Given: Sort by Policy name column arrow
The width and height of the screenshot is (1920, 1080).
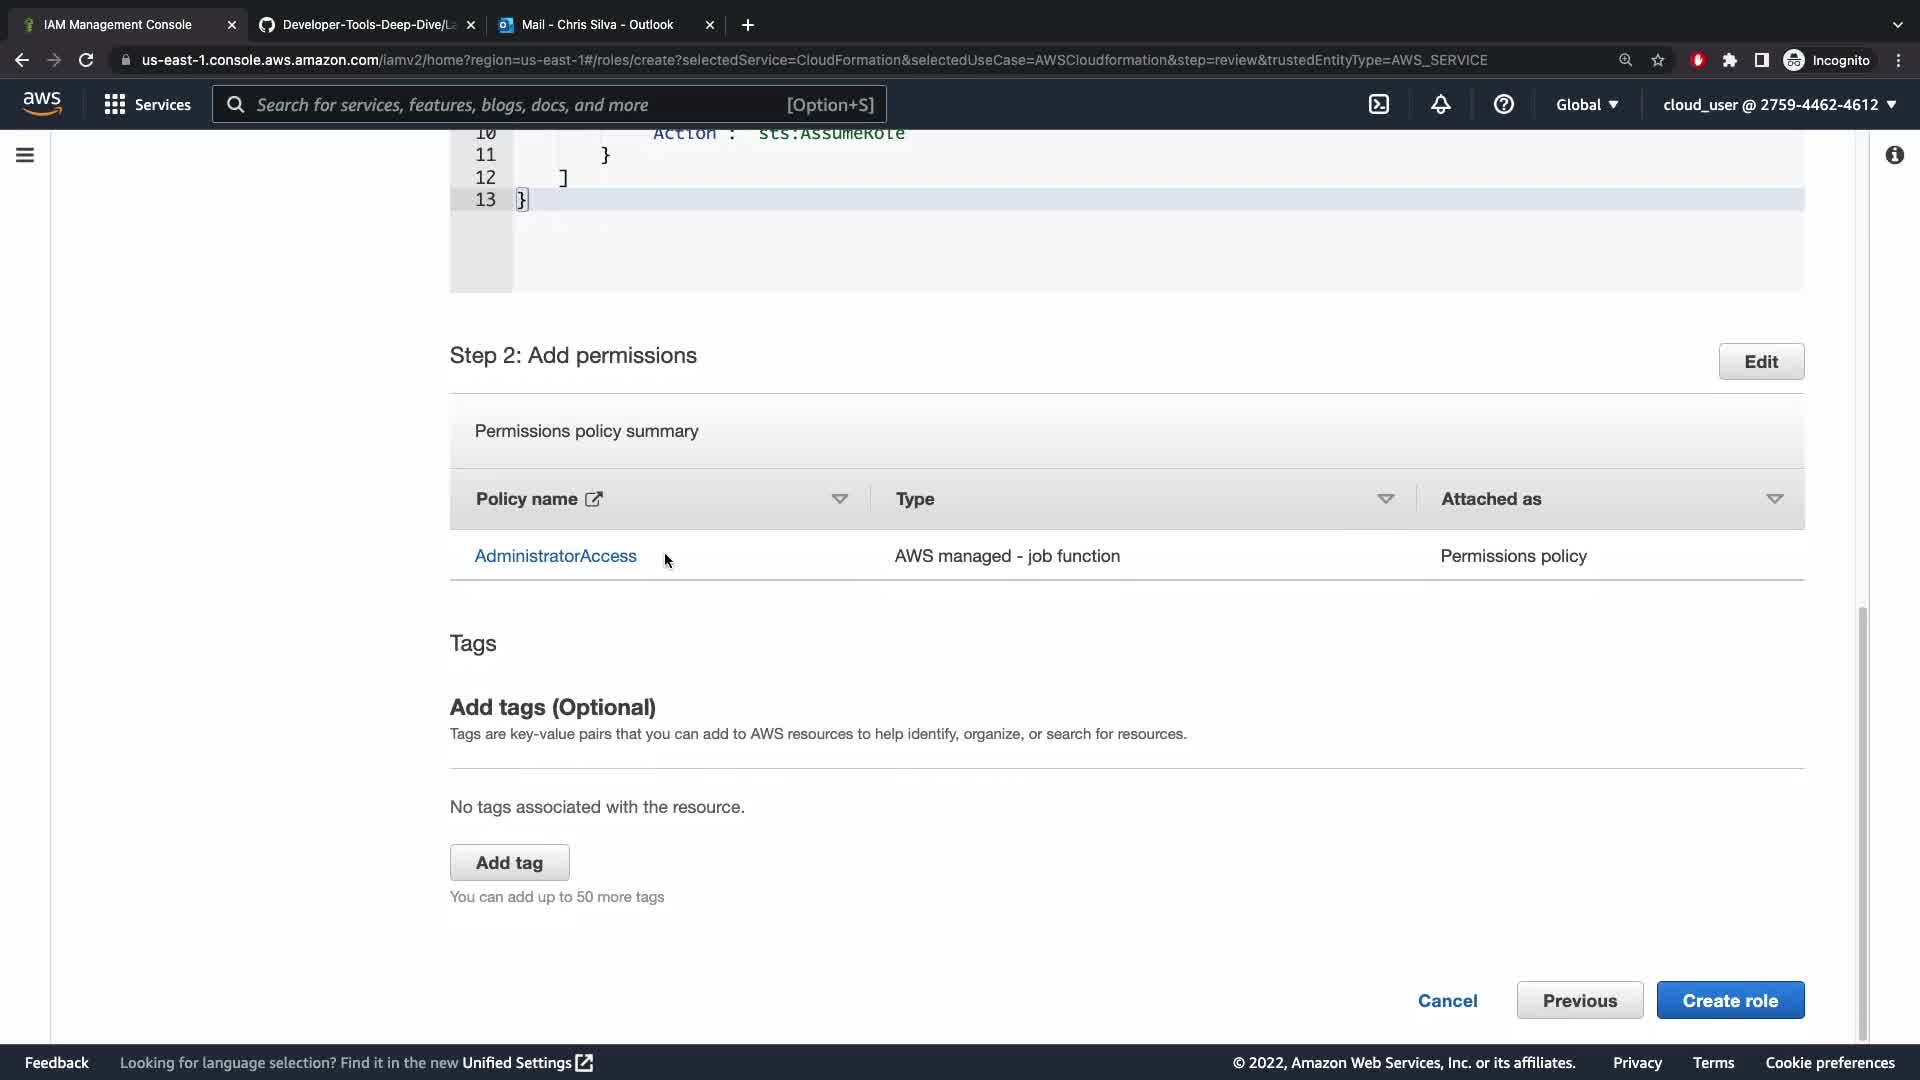Looking at the screenshot, I should click(839, 499).
